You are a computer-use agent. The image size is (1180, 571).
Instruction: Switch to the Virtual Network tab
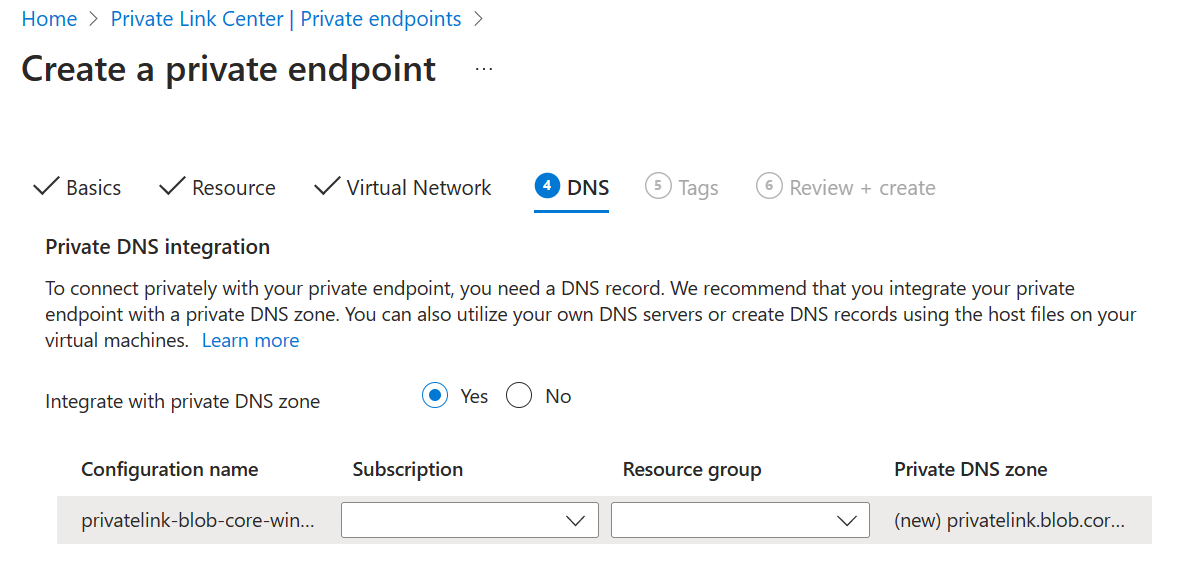click(403, 187)
